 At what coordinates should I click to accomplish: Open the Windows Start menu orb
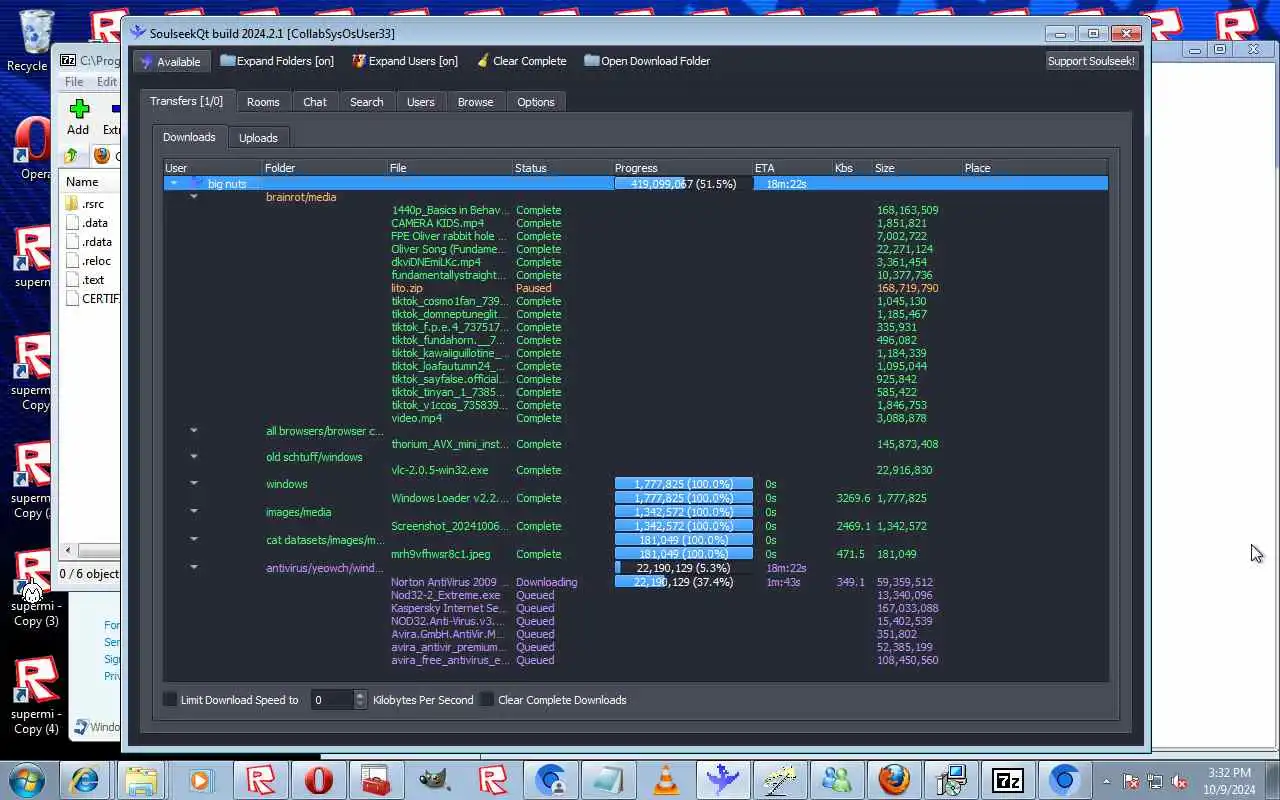26,779
